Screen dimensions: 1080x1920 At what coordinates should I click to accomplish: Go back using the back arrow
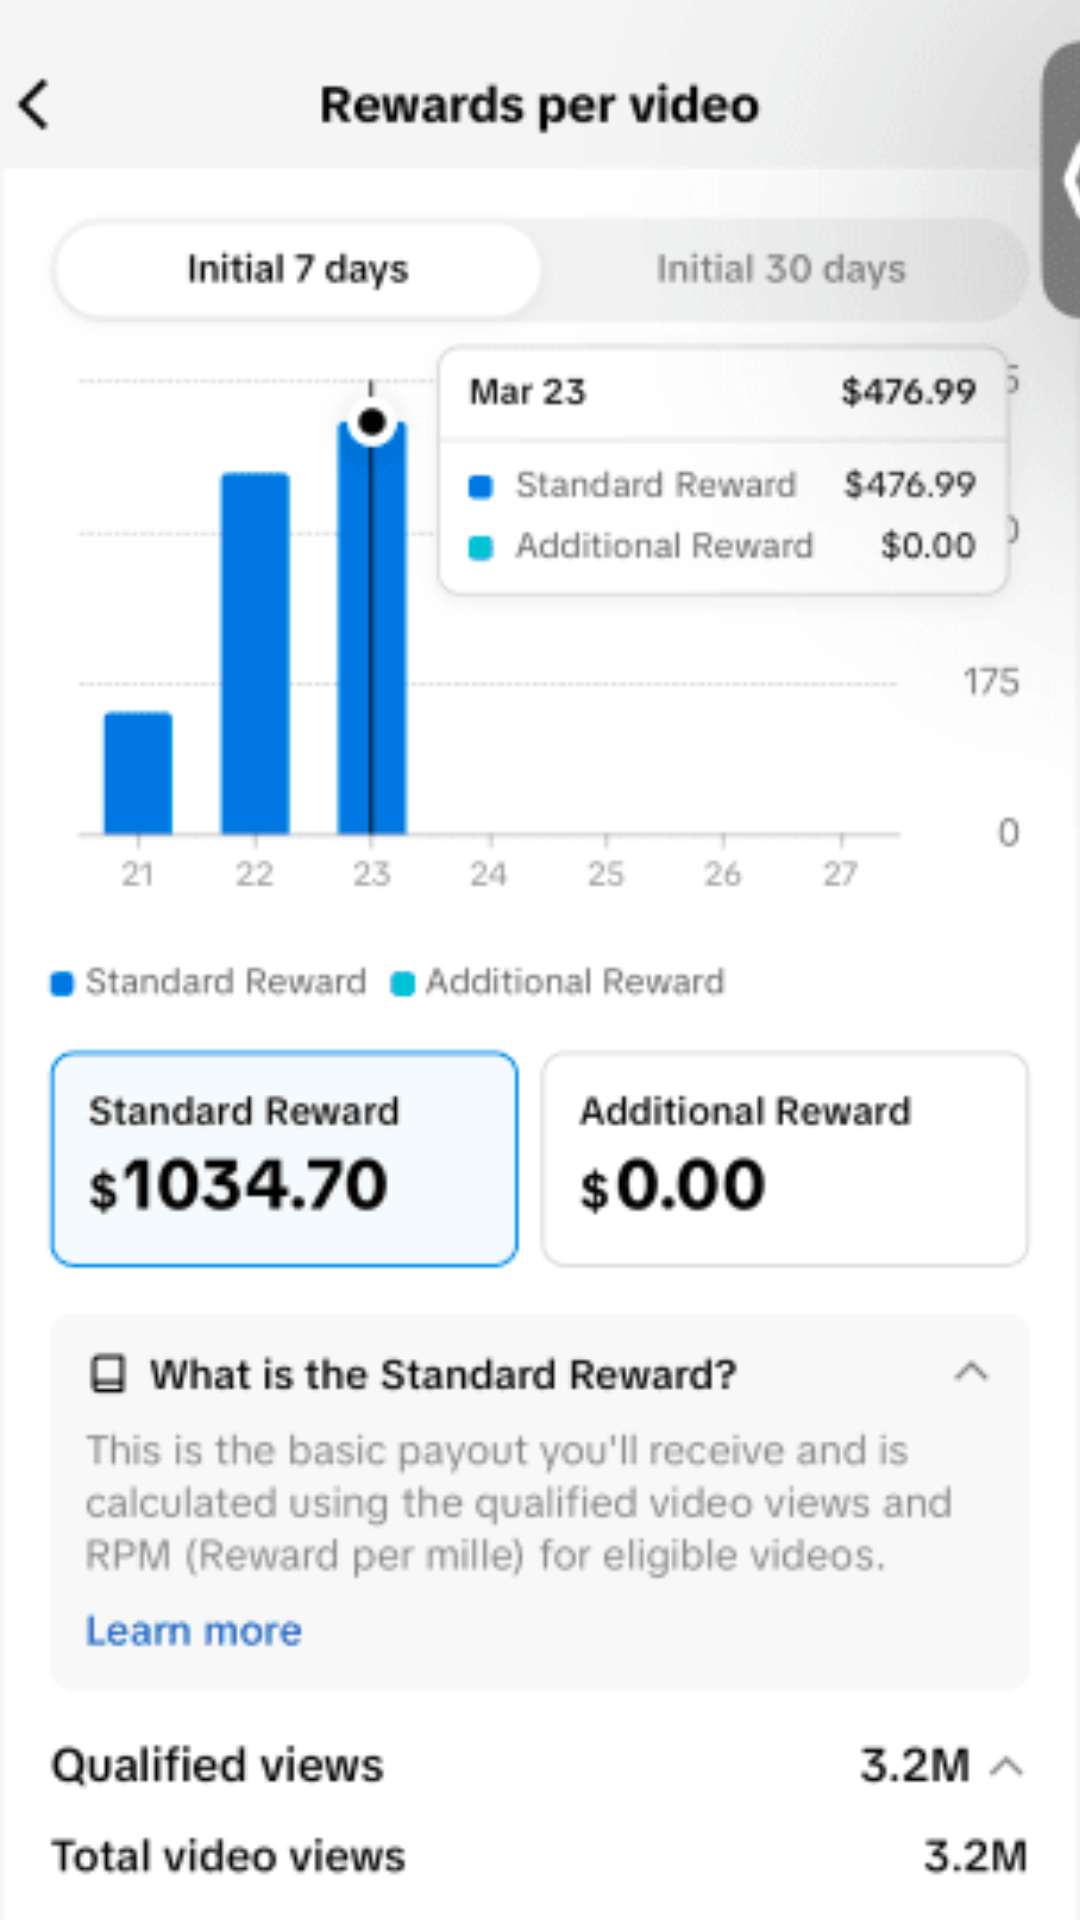tap(35, 105)
